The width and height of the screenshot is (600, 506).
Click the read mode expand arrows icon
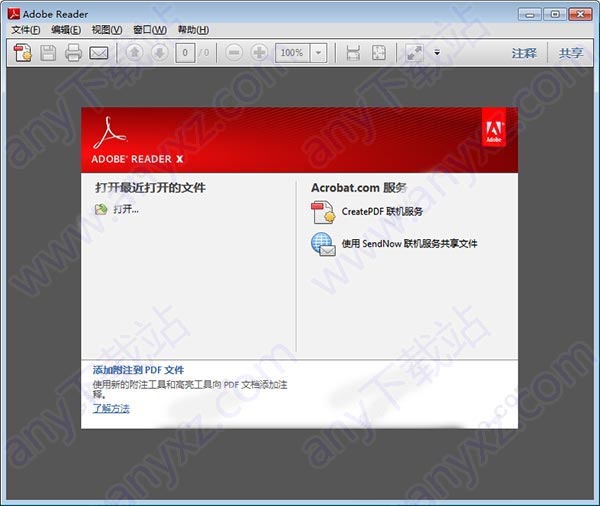(414, 52)
